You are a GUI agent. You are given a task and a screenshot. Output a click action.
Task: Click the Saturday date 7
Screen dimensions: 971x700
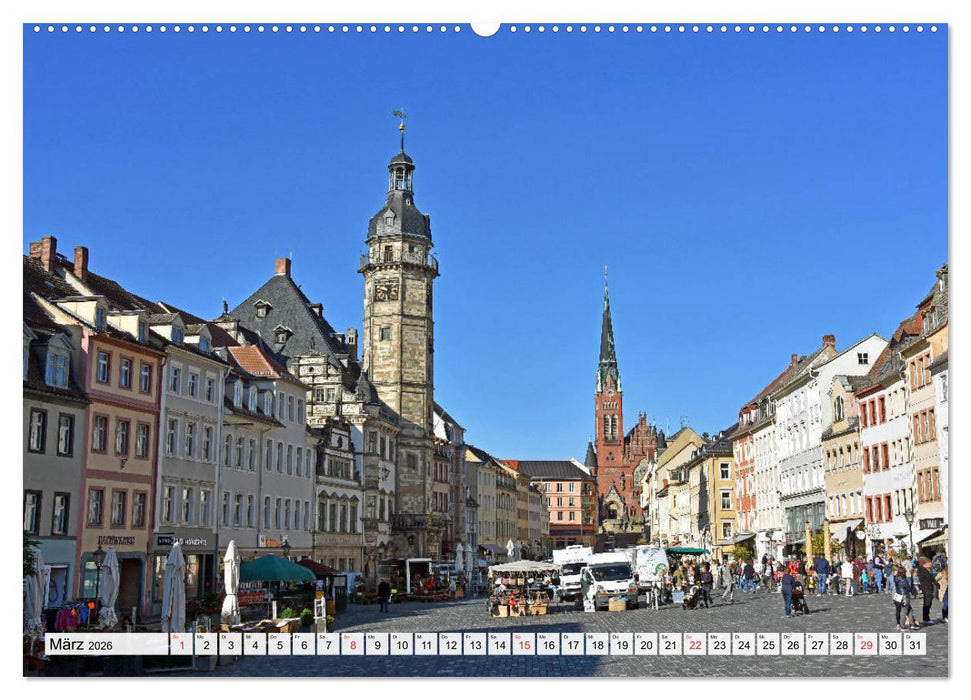pos(327,646)
